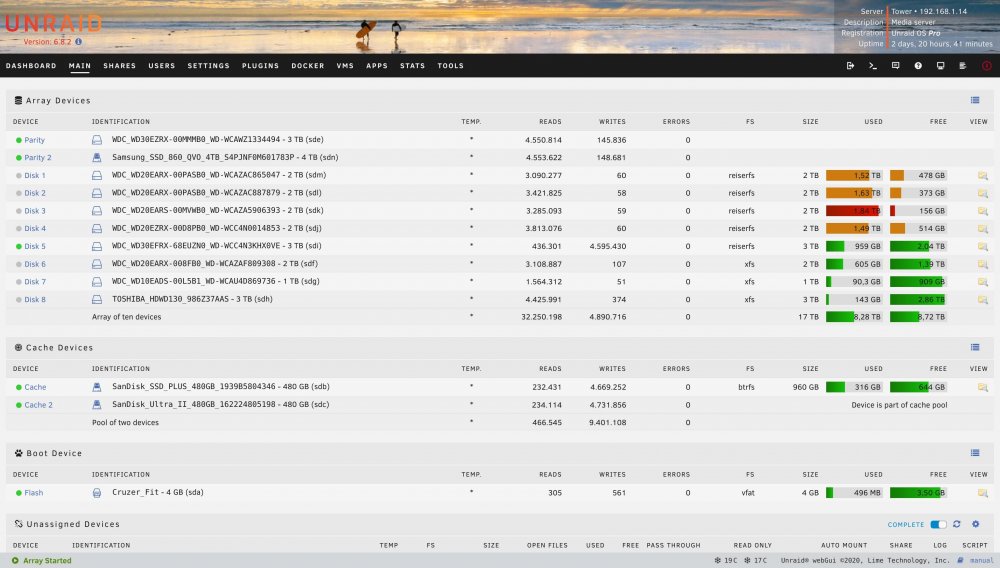
Task: Open the feedback icon in header toolbar
Action: pos(895,66)
